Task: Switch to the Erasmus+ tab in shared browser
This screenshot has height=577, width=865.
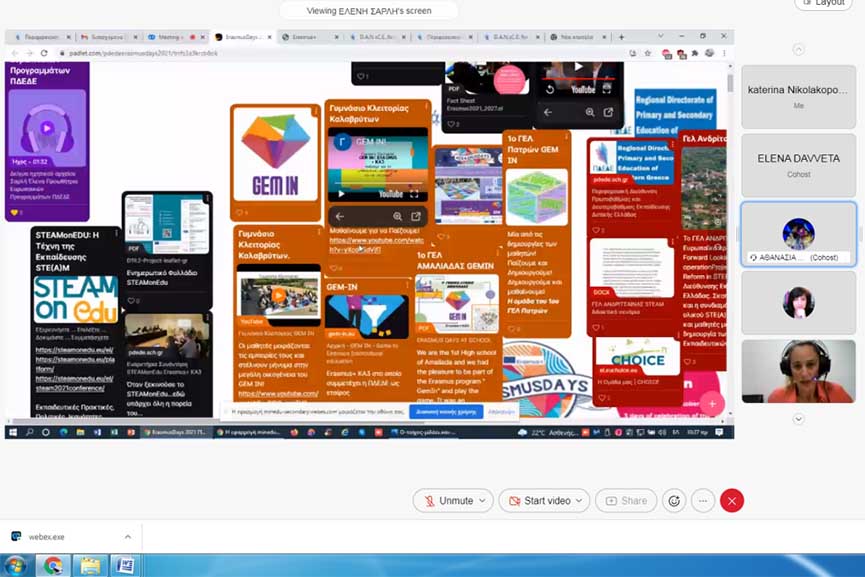Action: coord(309,37)
